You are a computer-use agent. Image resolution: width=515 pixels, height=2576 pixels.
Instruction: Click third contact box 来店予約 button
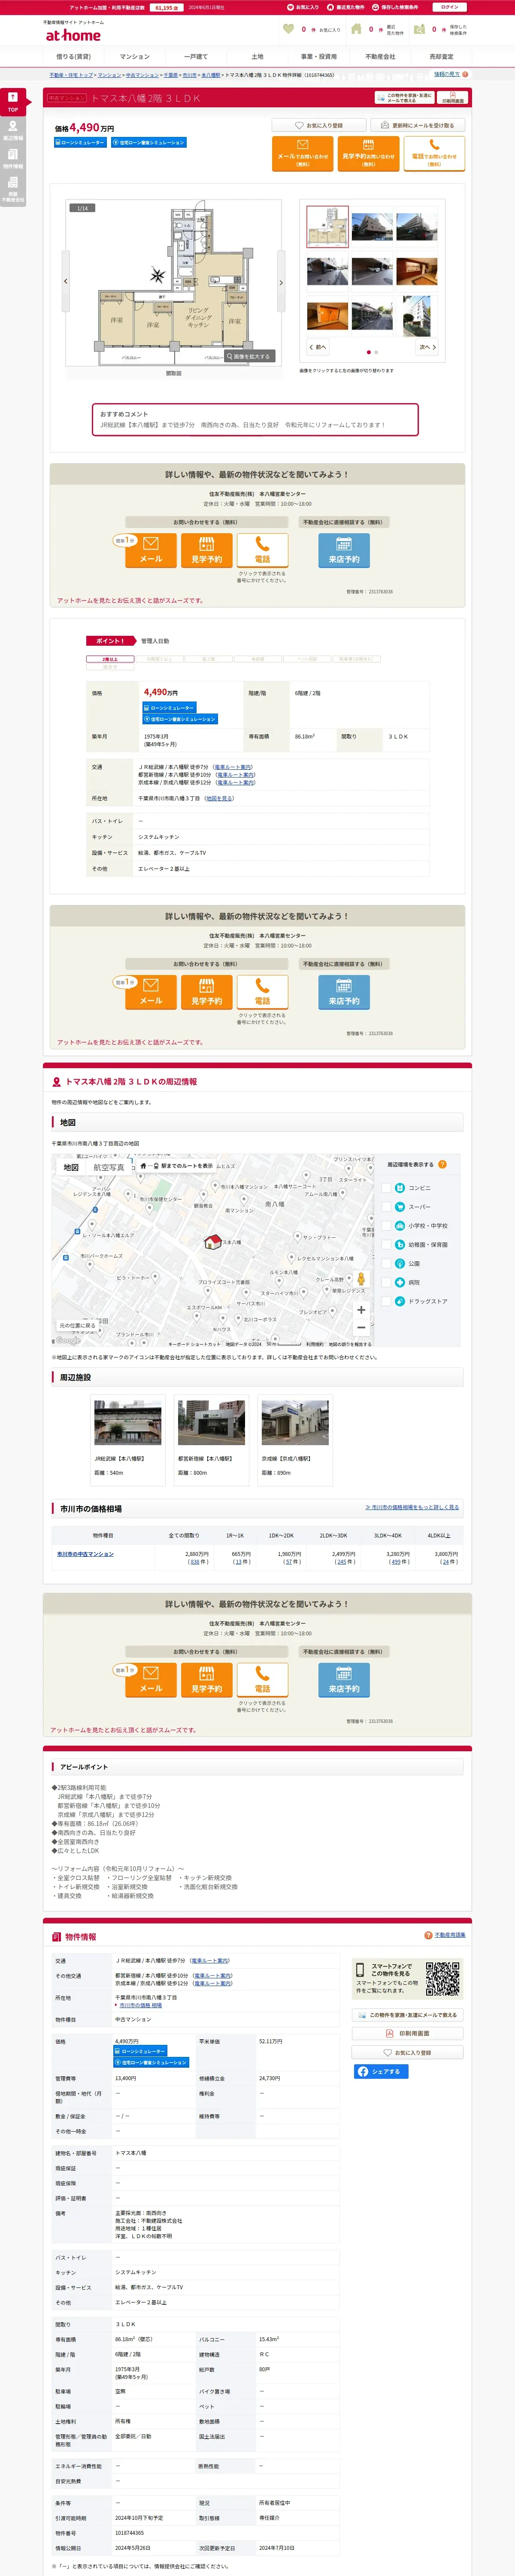344,1679
